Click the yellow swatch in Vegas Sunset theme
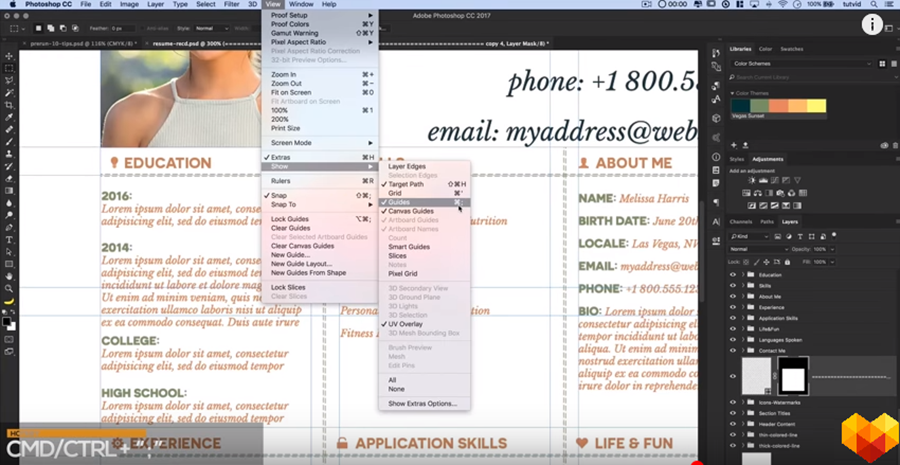 pos(817,106)
